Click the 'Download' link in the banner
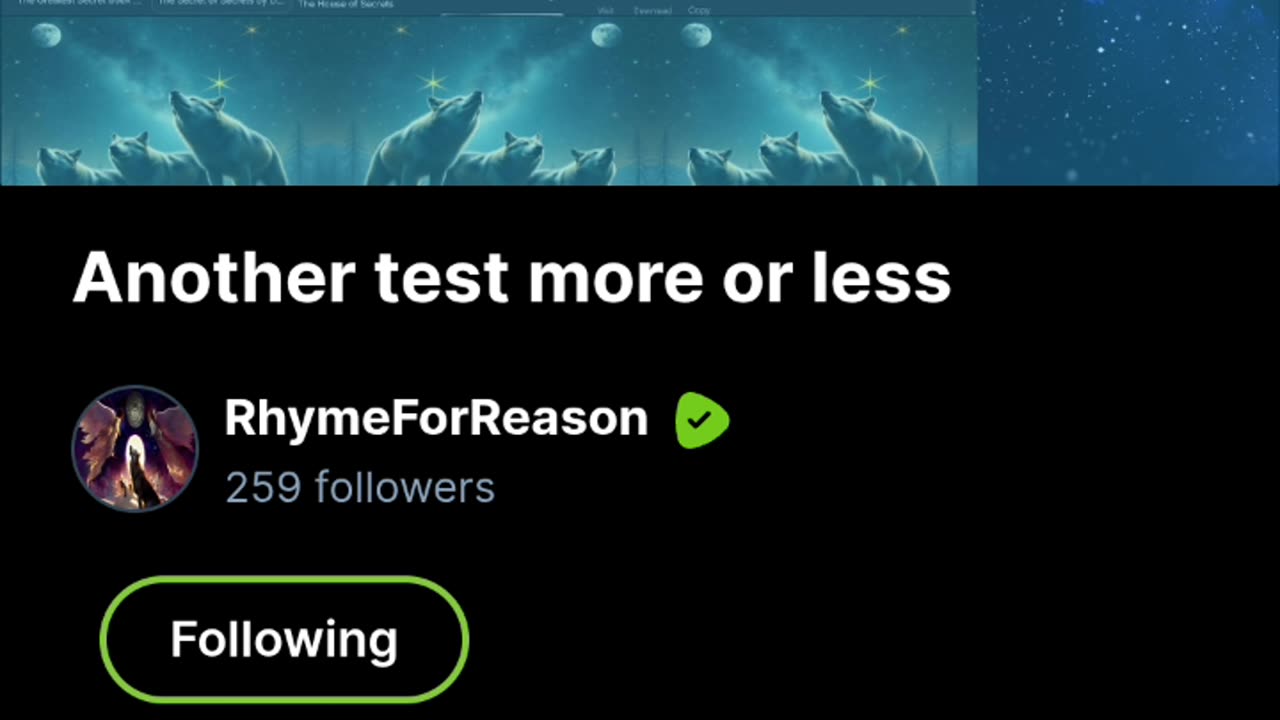Viewport: 1280px width, 720px height. point(652,10)
